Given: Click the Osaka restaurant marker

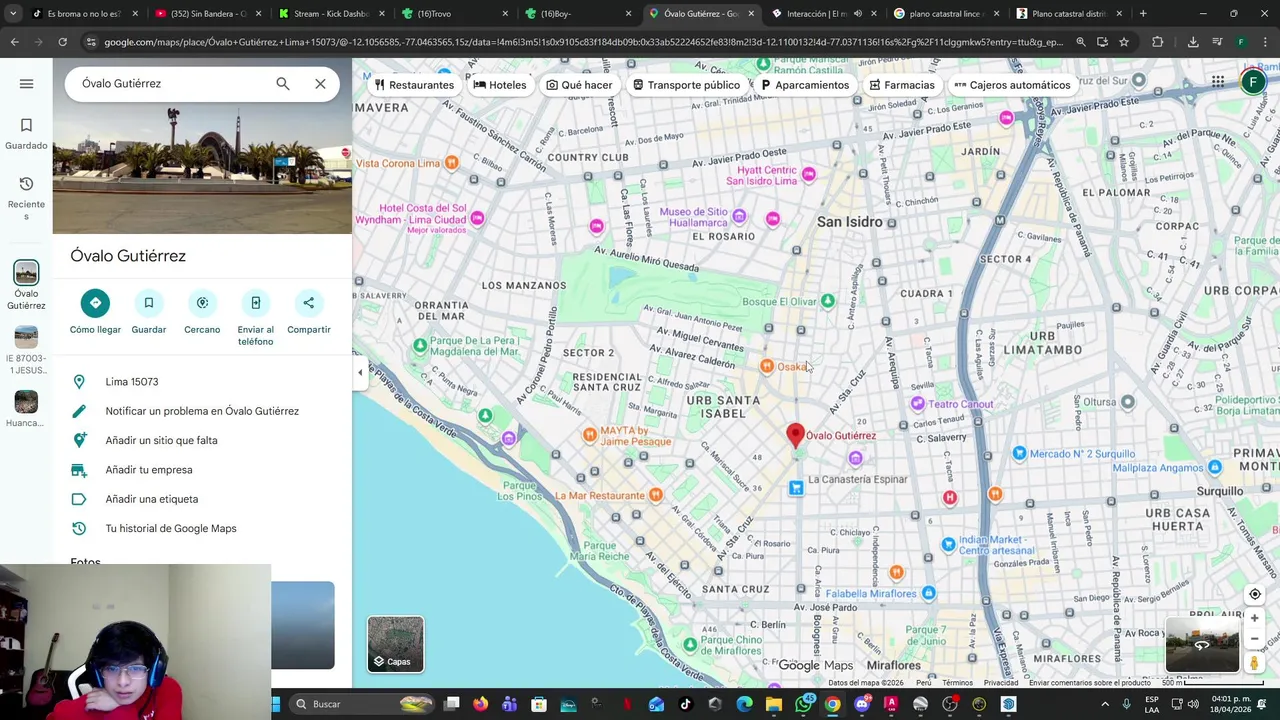Looking at the screenshot, I should (767, 367).
